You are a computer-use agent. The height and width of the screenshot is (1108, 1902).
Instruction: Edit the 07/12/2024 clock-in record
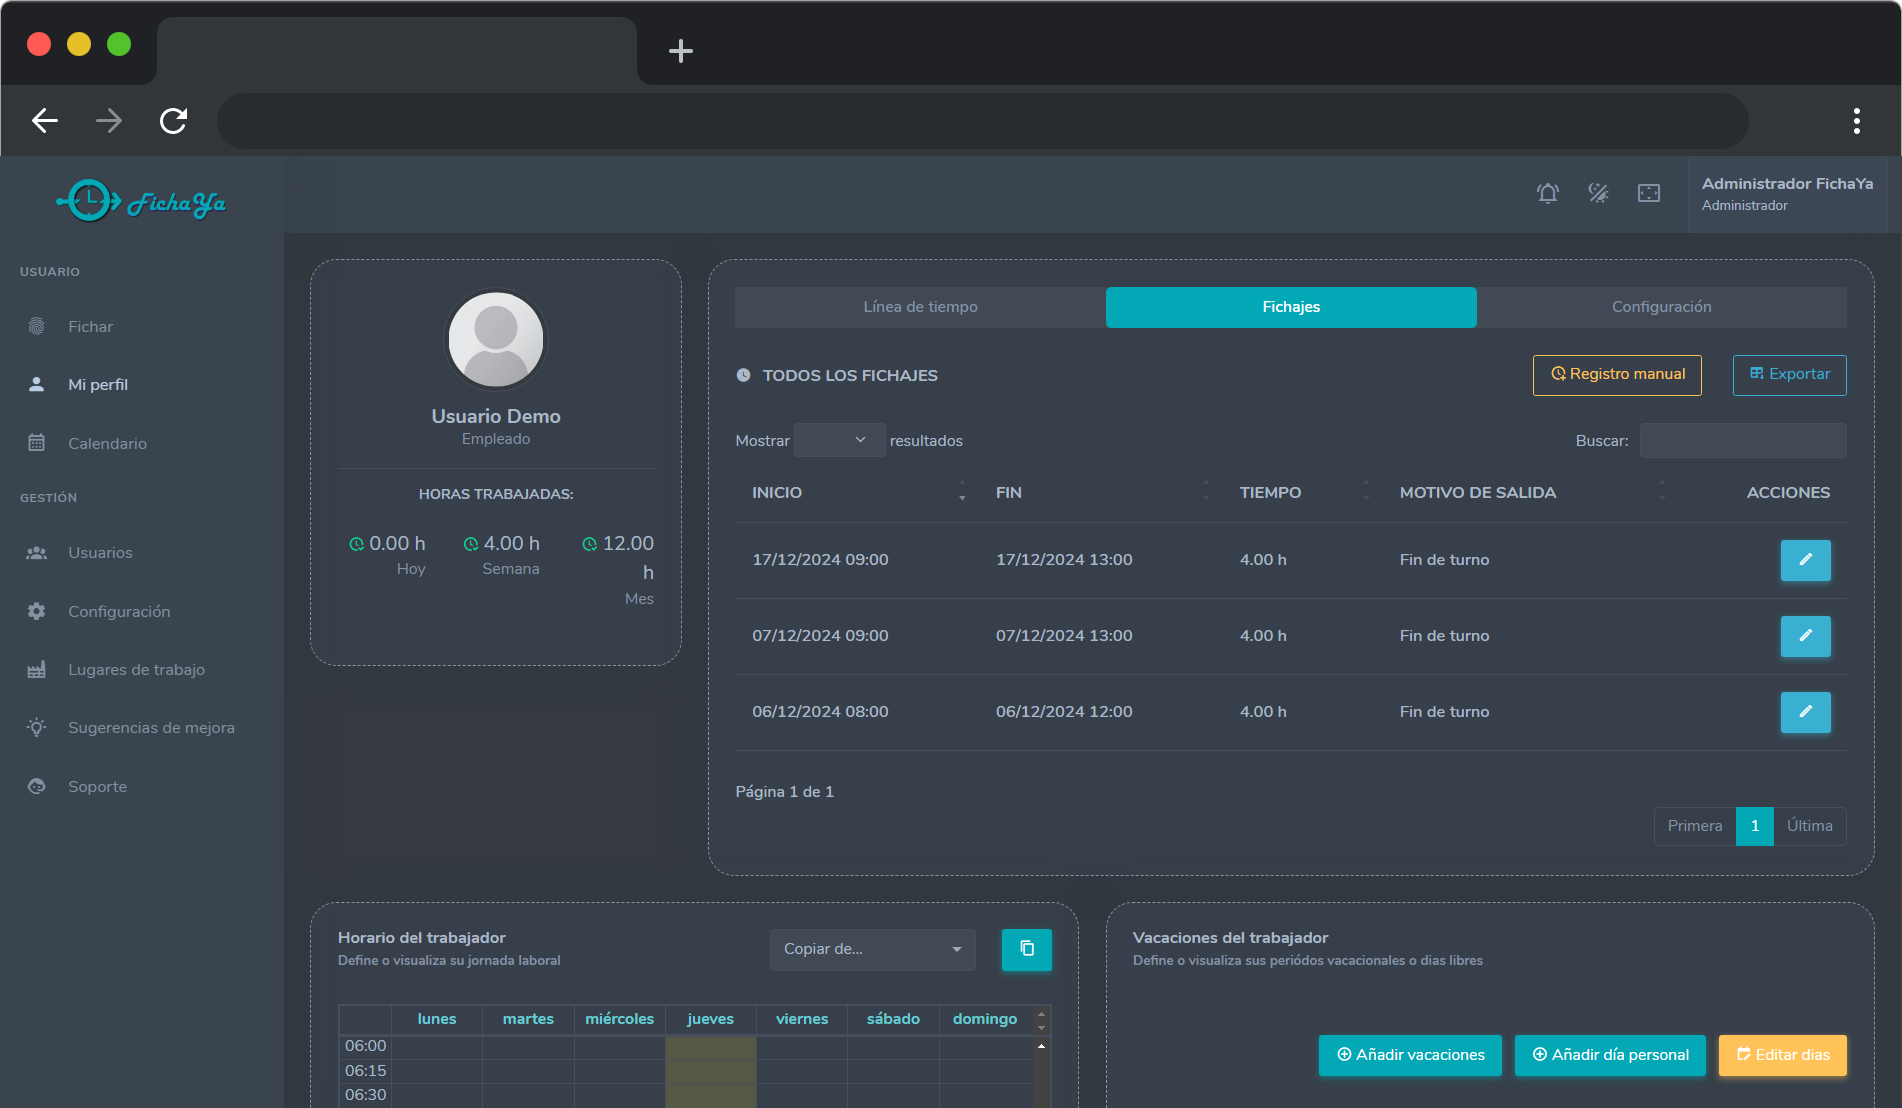click(x=1804, y=636)
